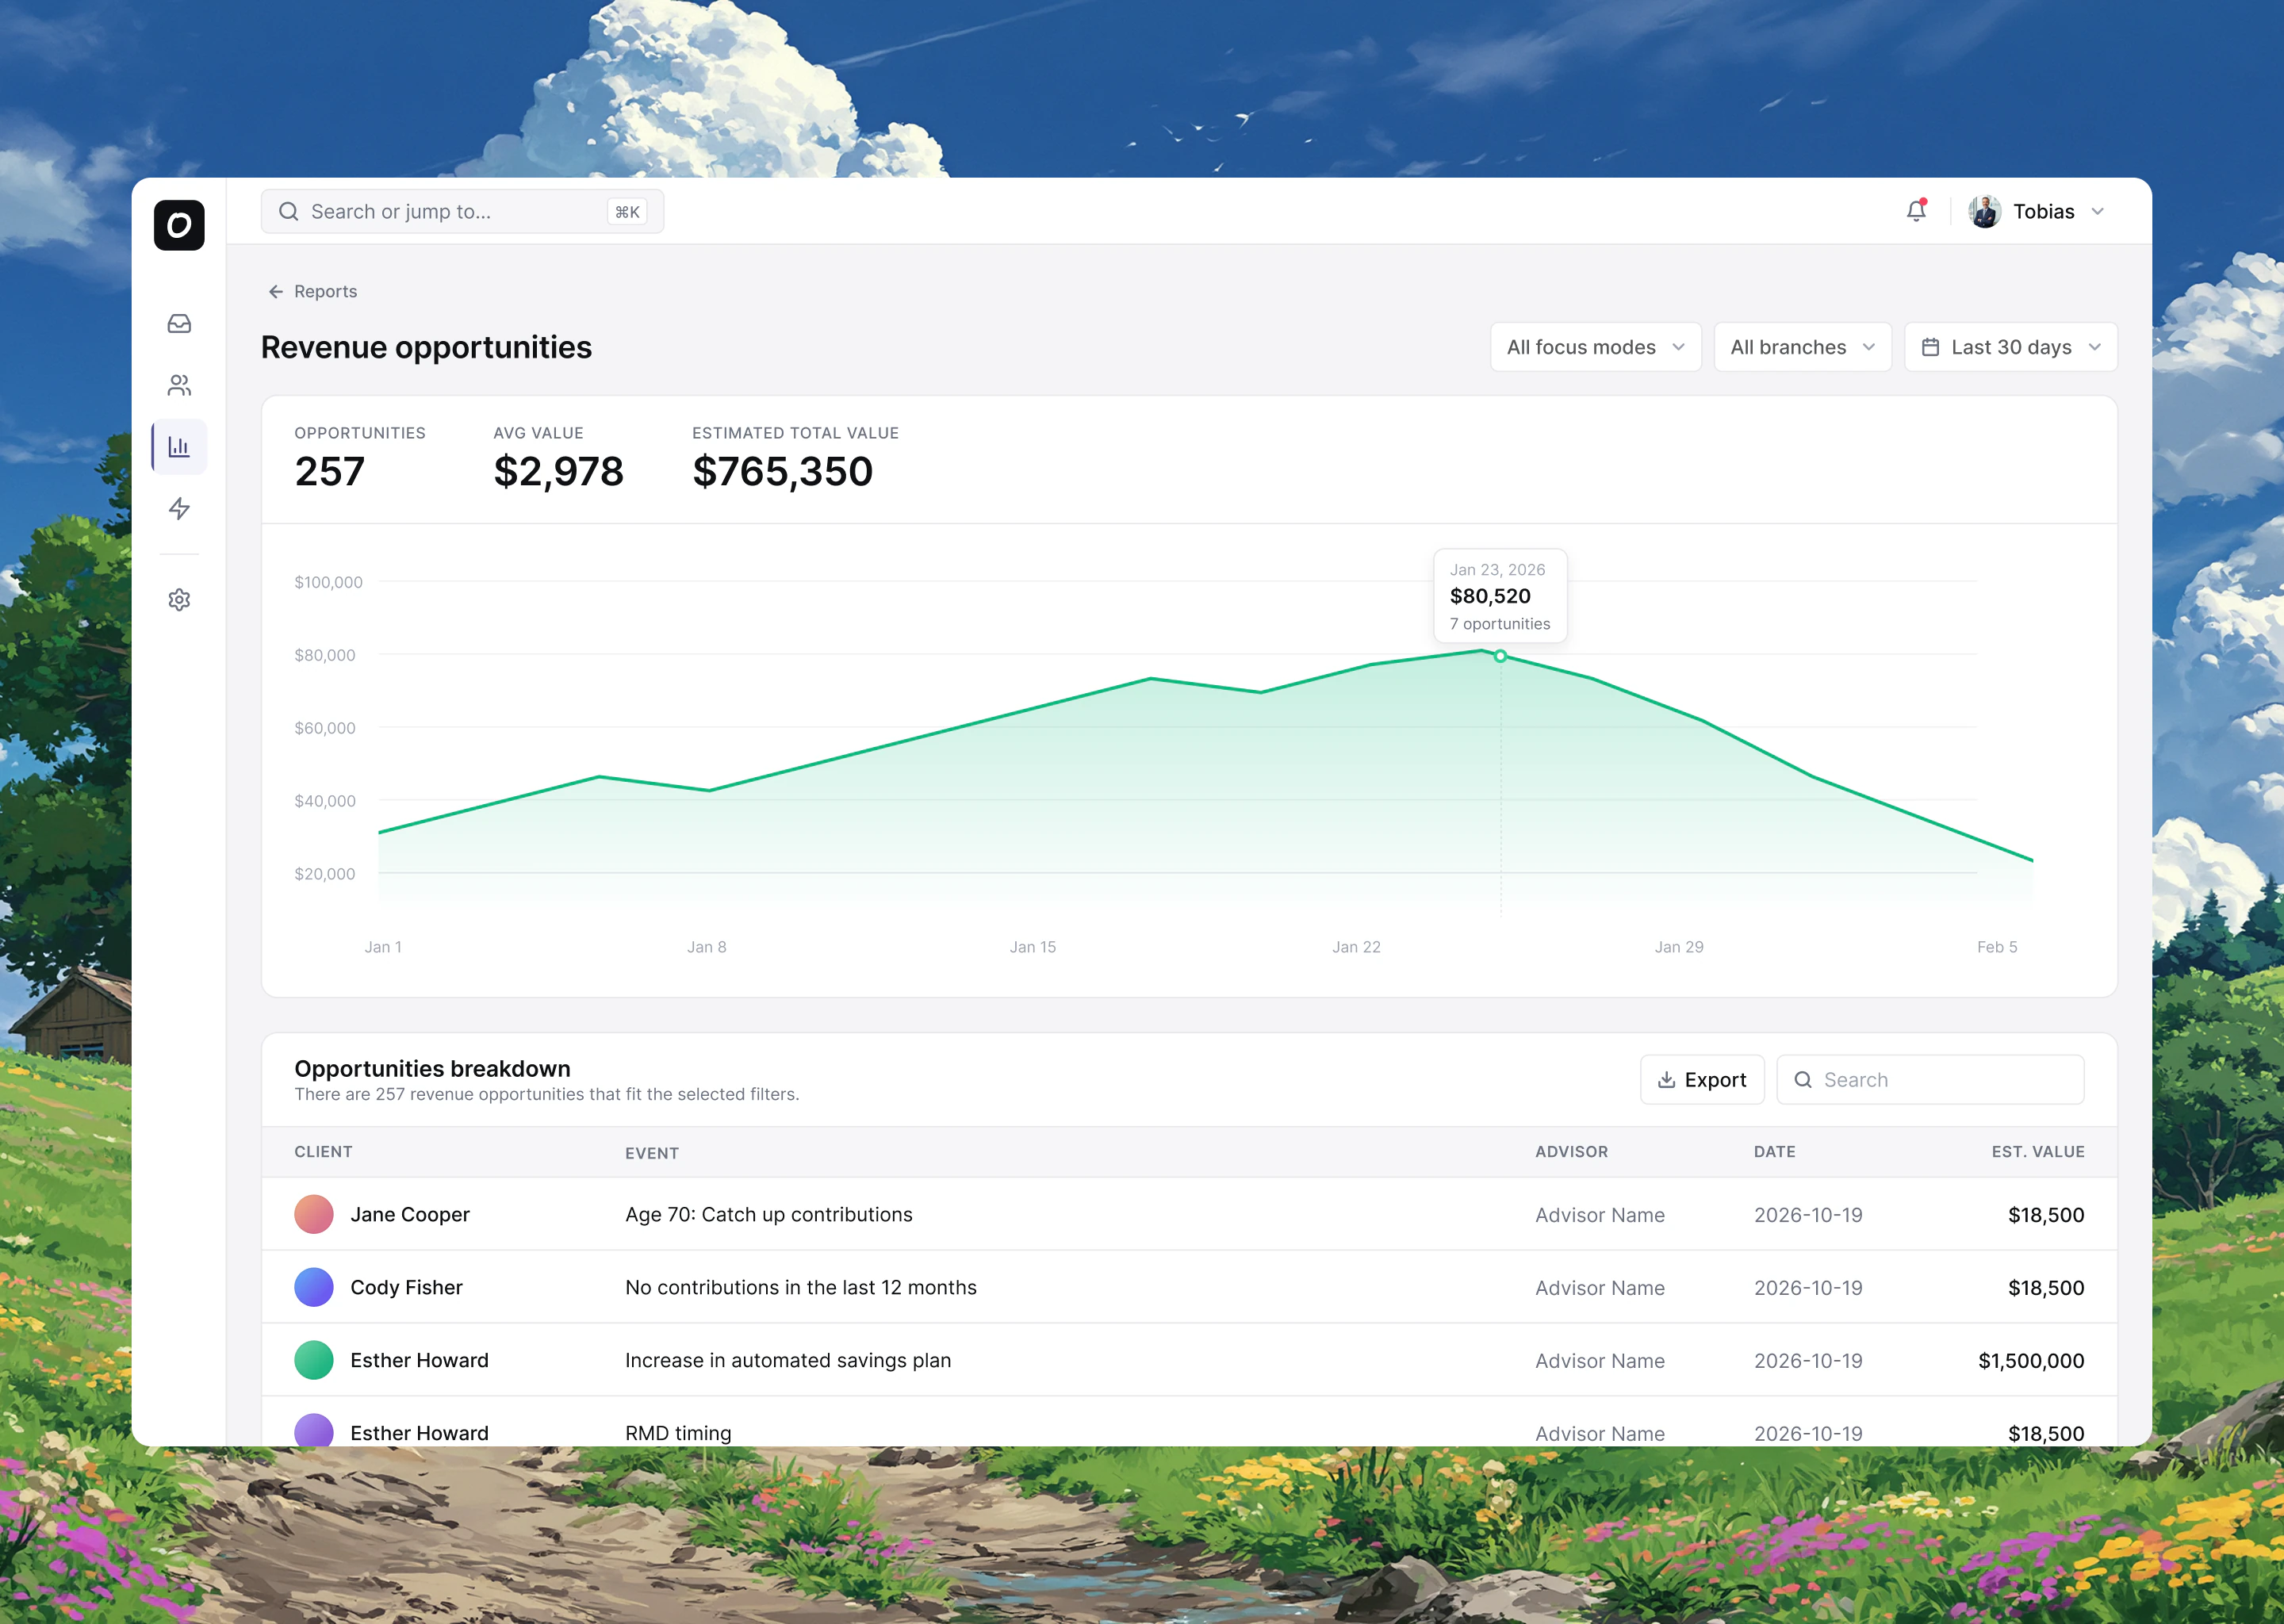Focus the Search or jump to field
2284x1624 pixels.
(x=462, y=212)
